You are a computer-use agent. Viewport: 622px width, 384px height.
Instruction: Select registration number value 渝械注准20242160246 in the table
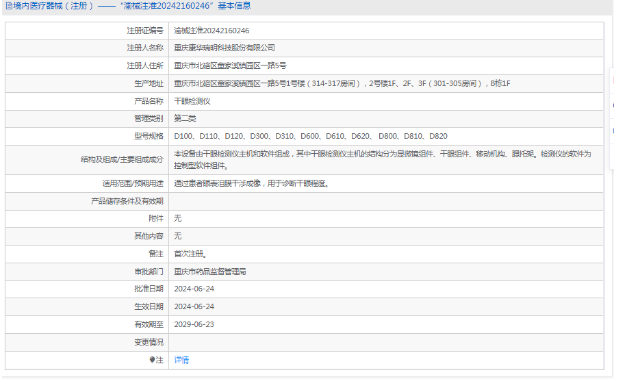point(211,31)
